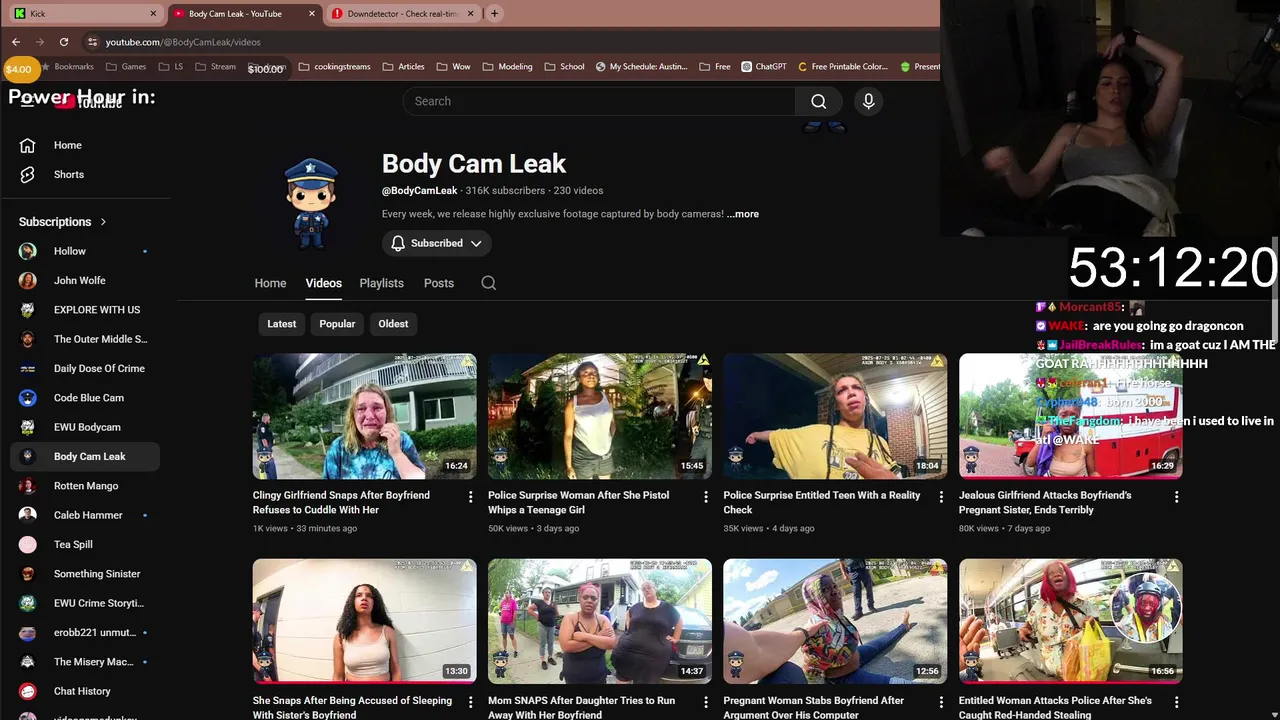Click the YouTube search magnifier button

(x=819, y=101)
